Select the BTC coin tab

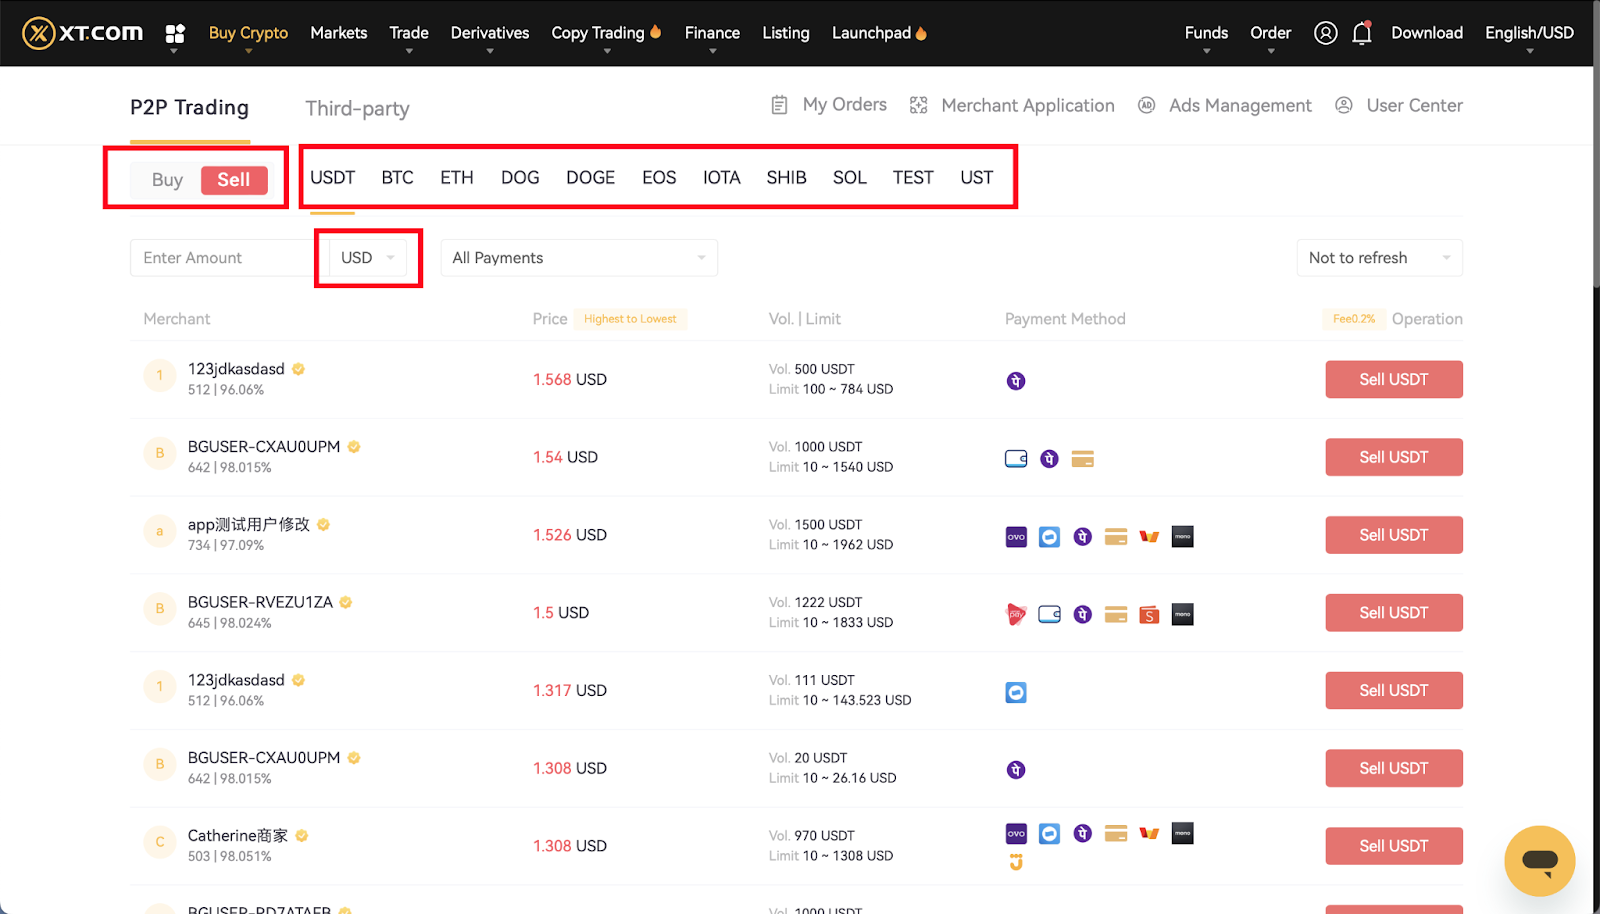[397, 178]
